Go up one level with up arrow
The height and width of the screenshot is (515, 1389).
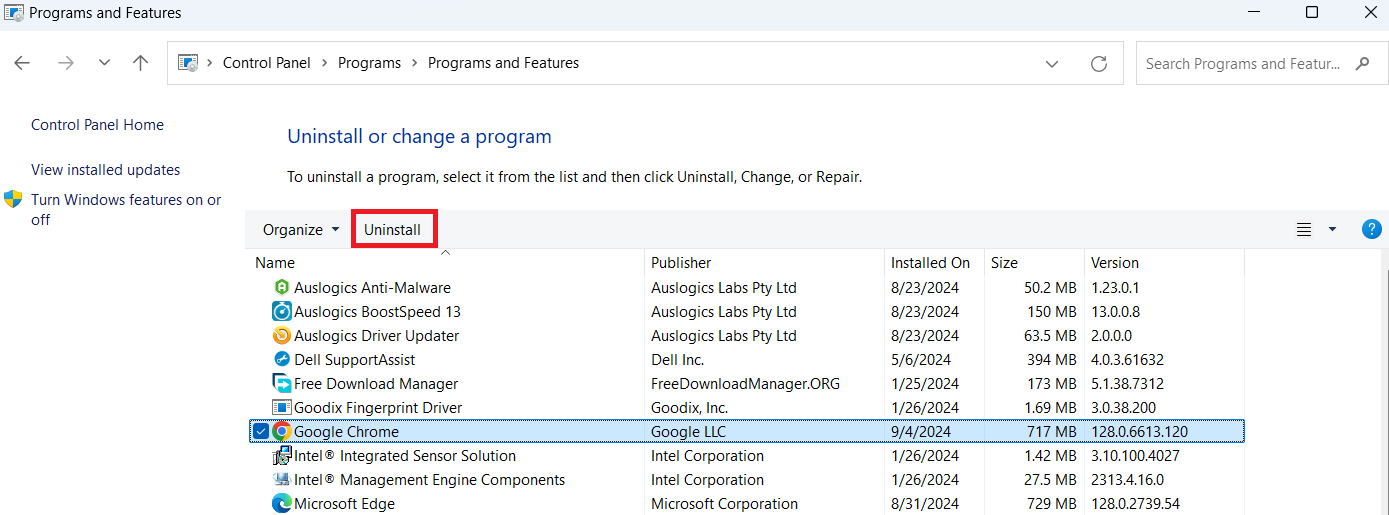coord(140,63)
